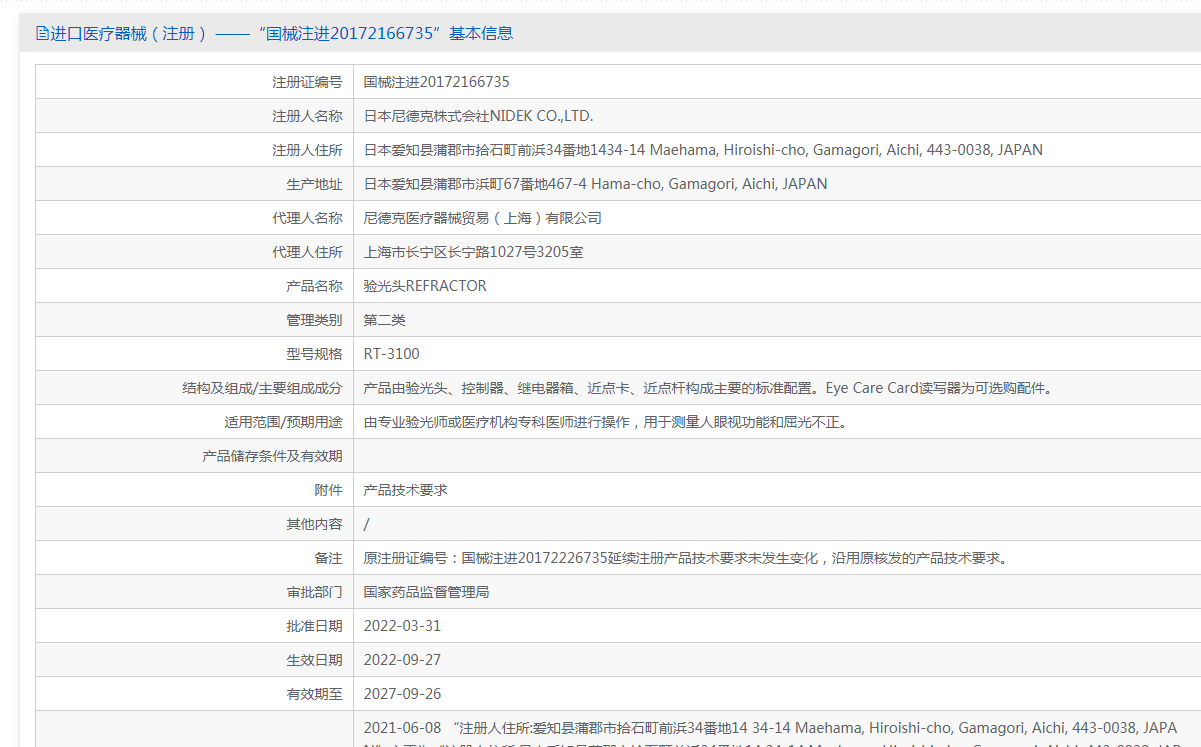This screenshot has height=747, width=1201.
Task: Select the intended use text starting 由专业验光师
Action: 607,422
